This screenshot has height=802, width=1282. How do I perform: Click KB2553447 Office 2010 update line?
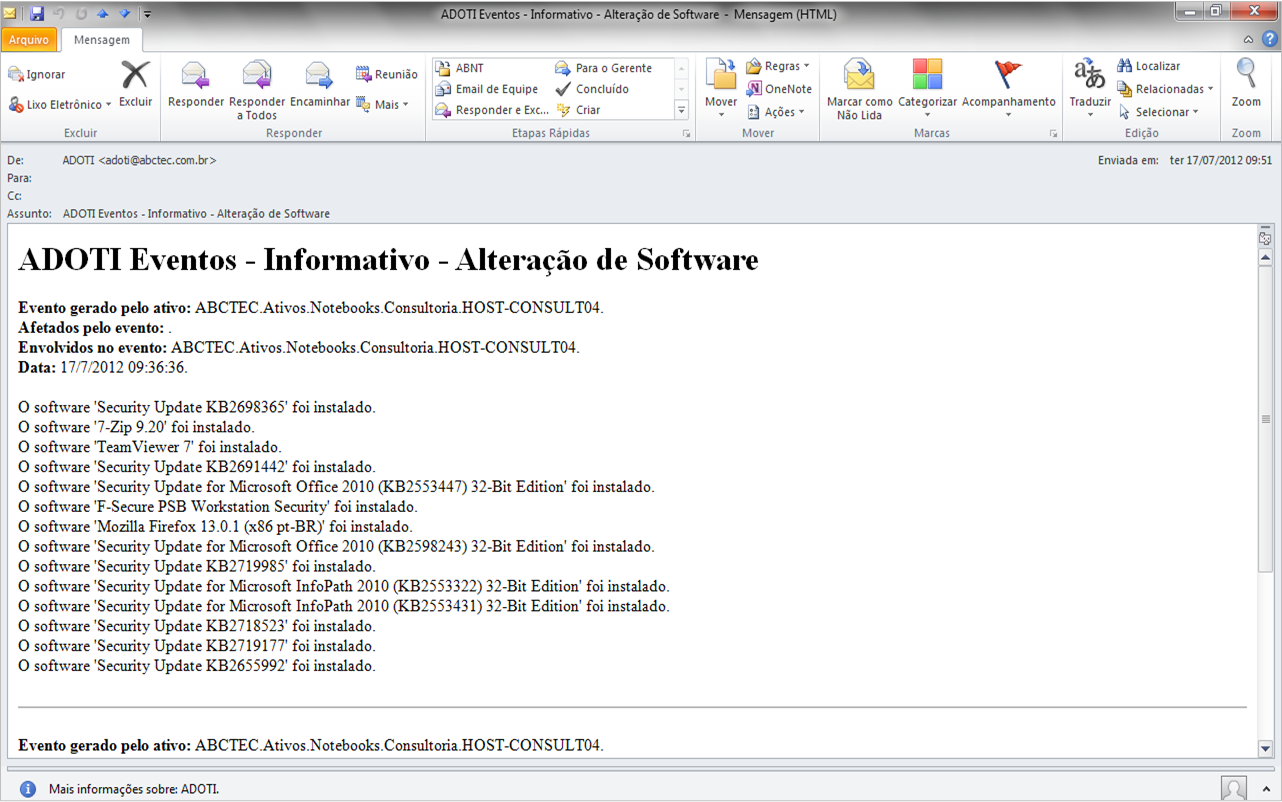click(x=337, y=487)
